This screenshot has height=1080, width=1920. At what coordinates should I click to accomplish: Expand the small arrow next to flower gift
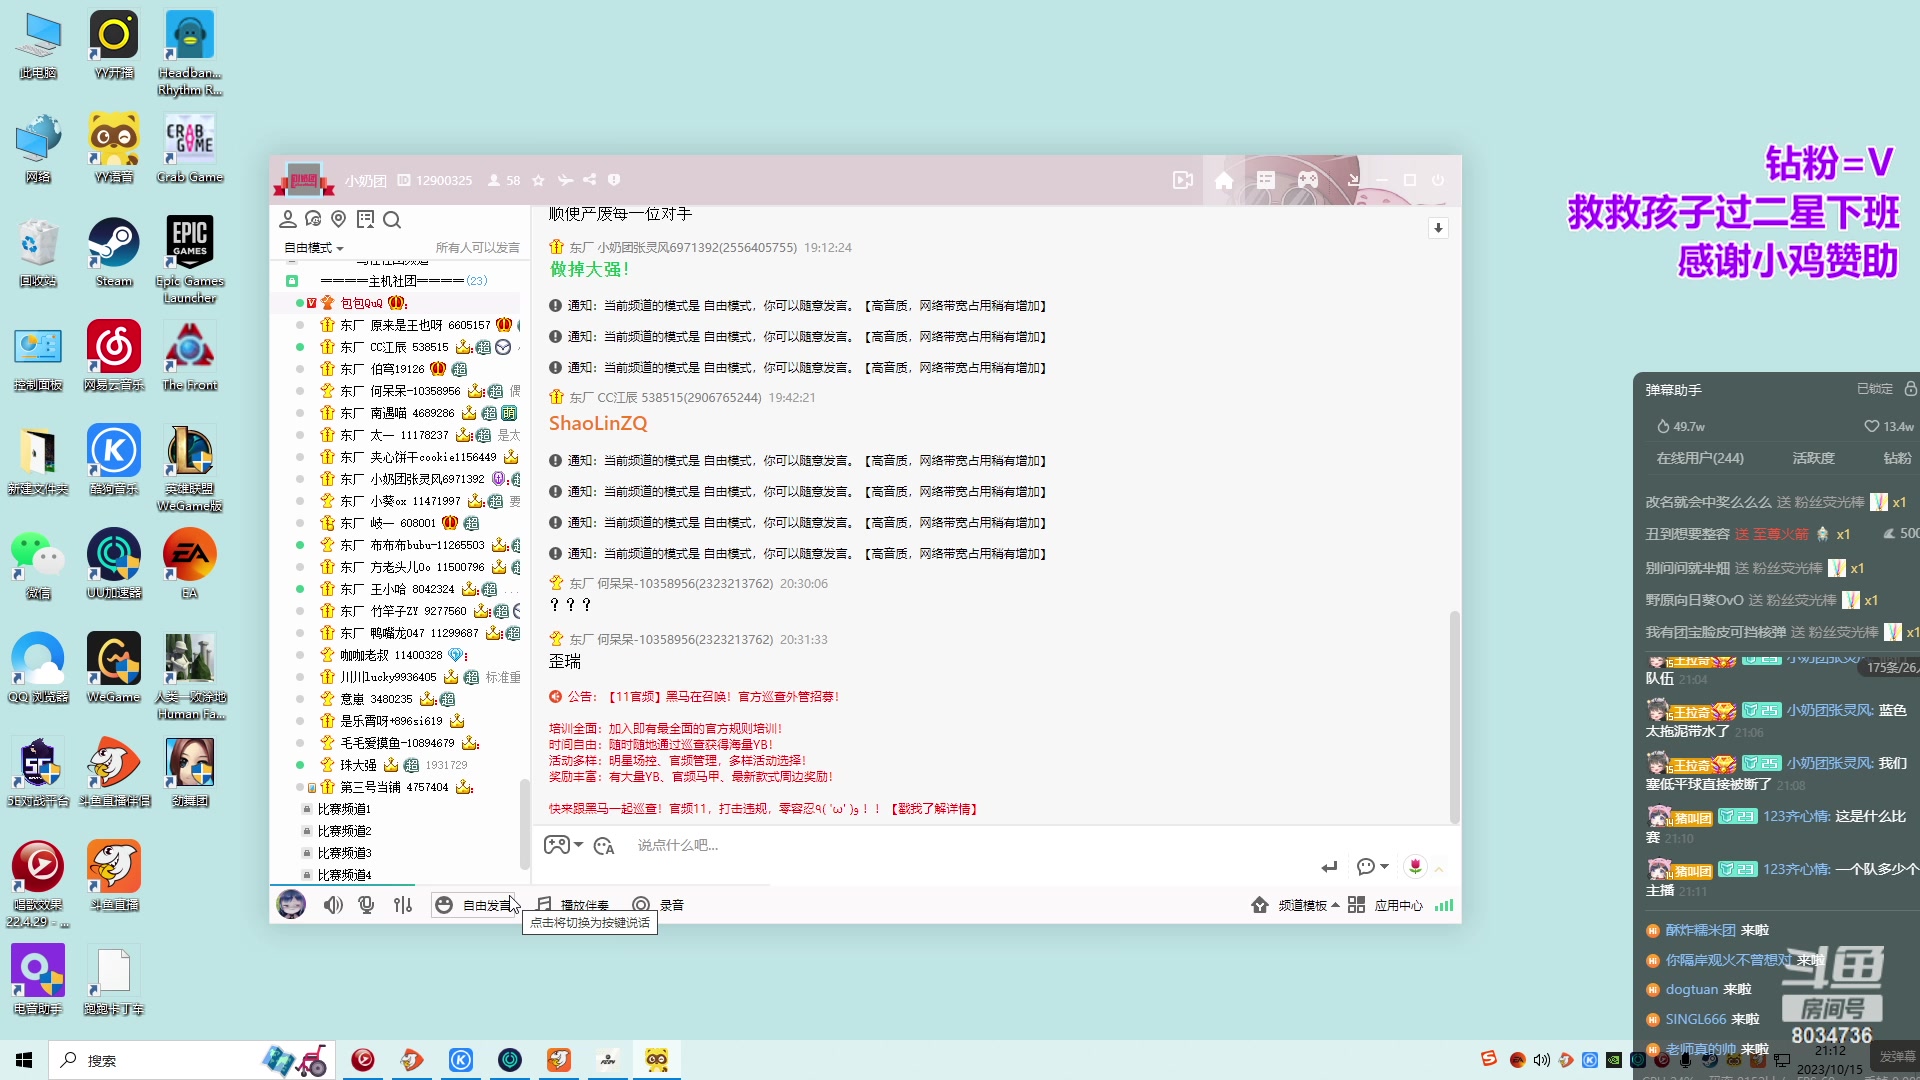point(1439,870)
